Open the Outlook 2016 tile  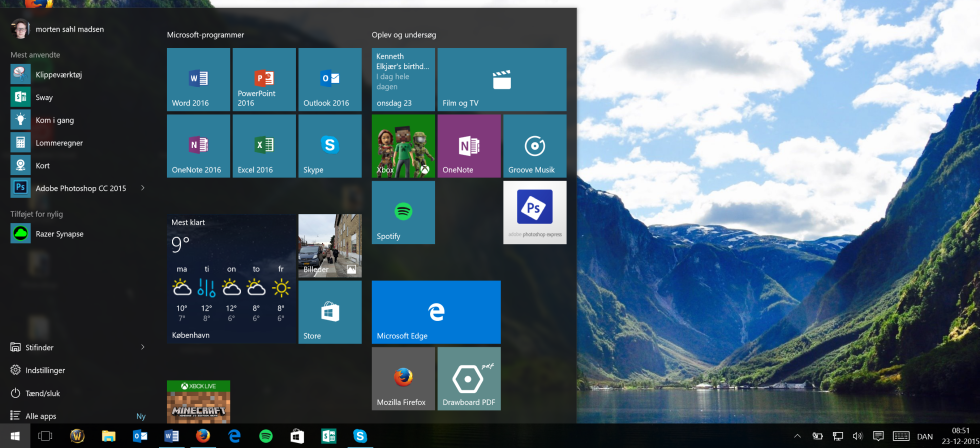tap(329, 79)
